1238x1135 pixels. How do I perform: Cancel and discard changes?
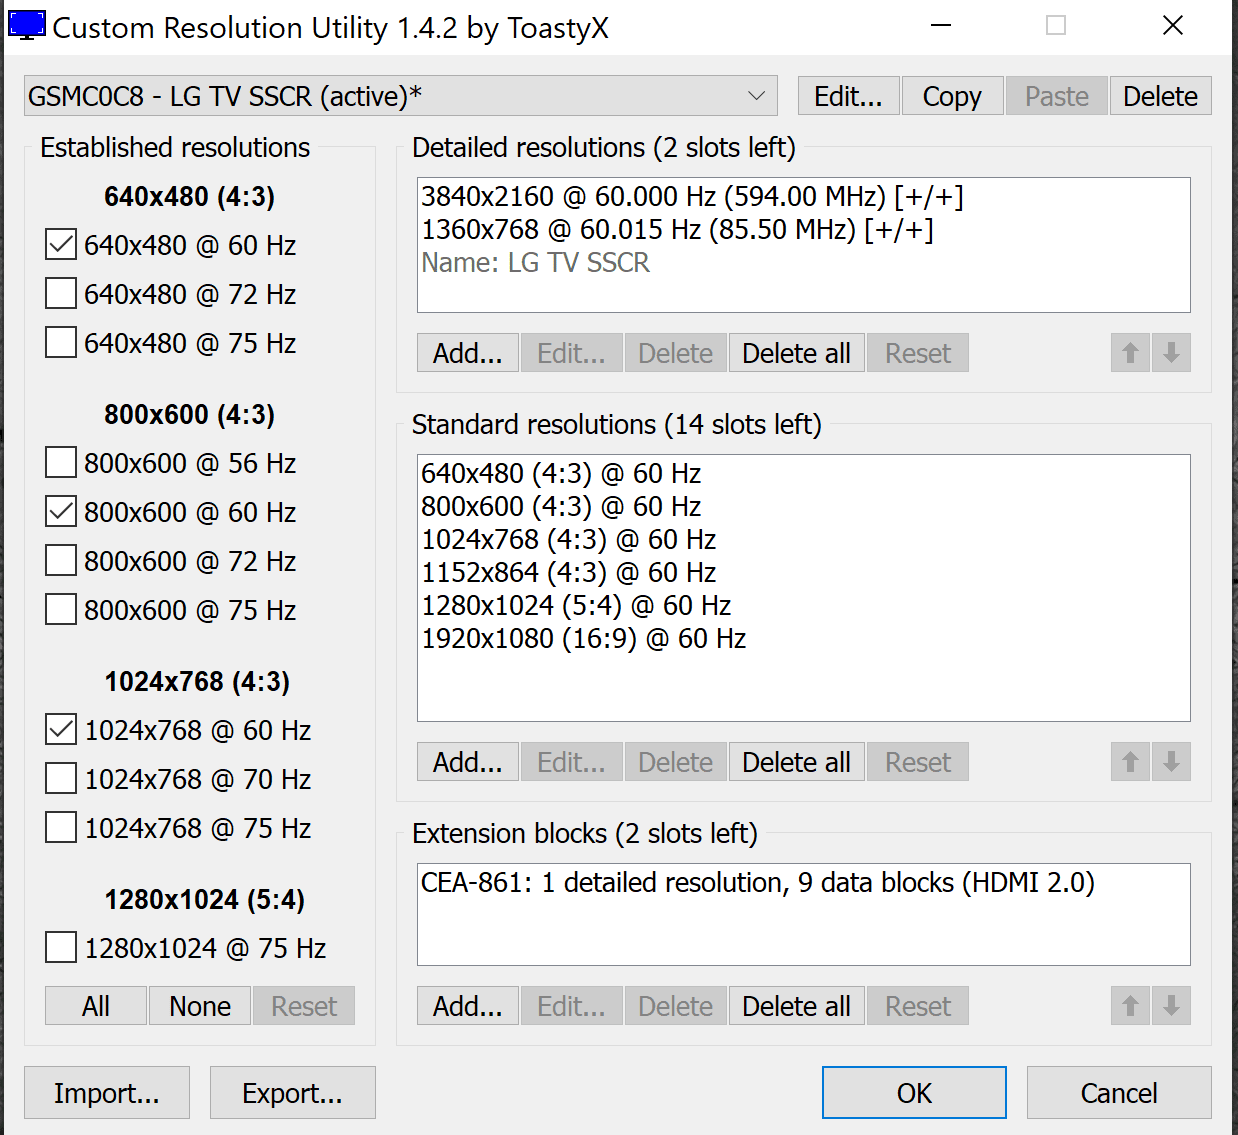tap(1119, 1093)
